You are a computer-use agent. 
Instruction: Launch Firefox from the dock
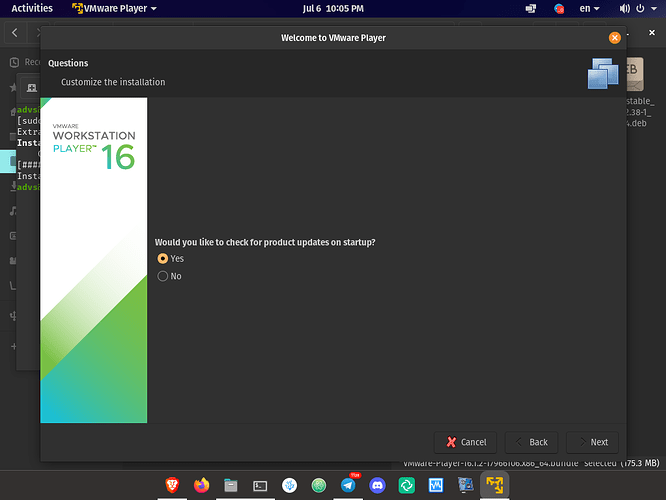pos(202,485)
